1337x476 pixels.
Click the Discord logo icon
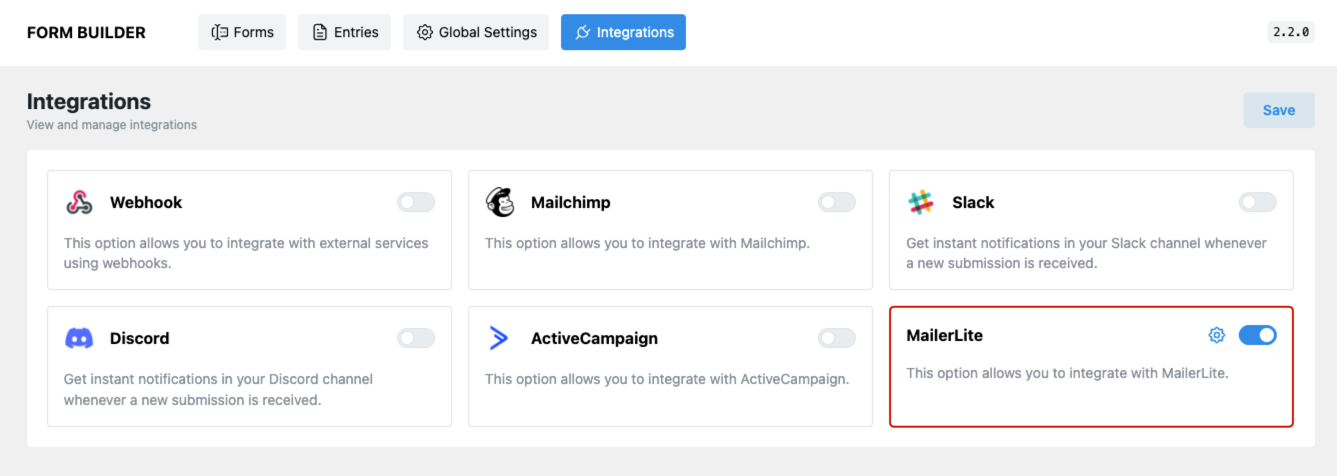(79, 338)
